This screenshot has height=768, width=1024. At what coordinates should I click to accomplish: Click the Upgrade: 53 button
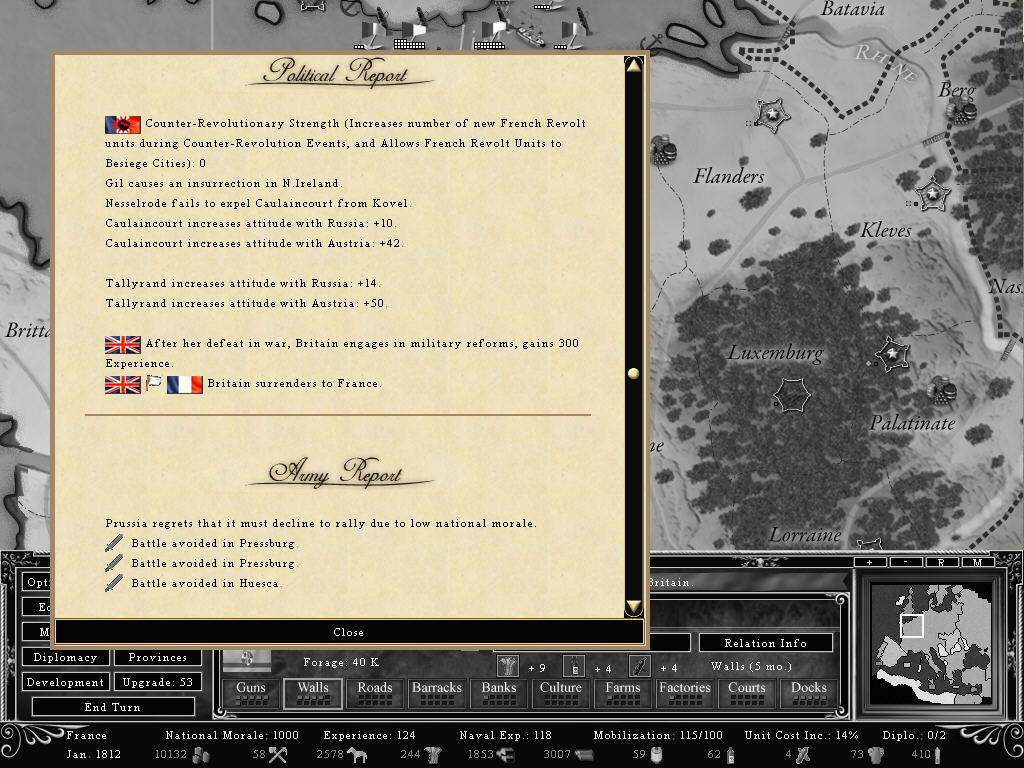coord(157,682)
